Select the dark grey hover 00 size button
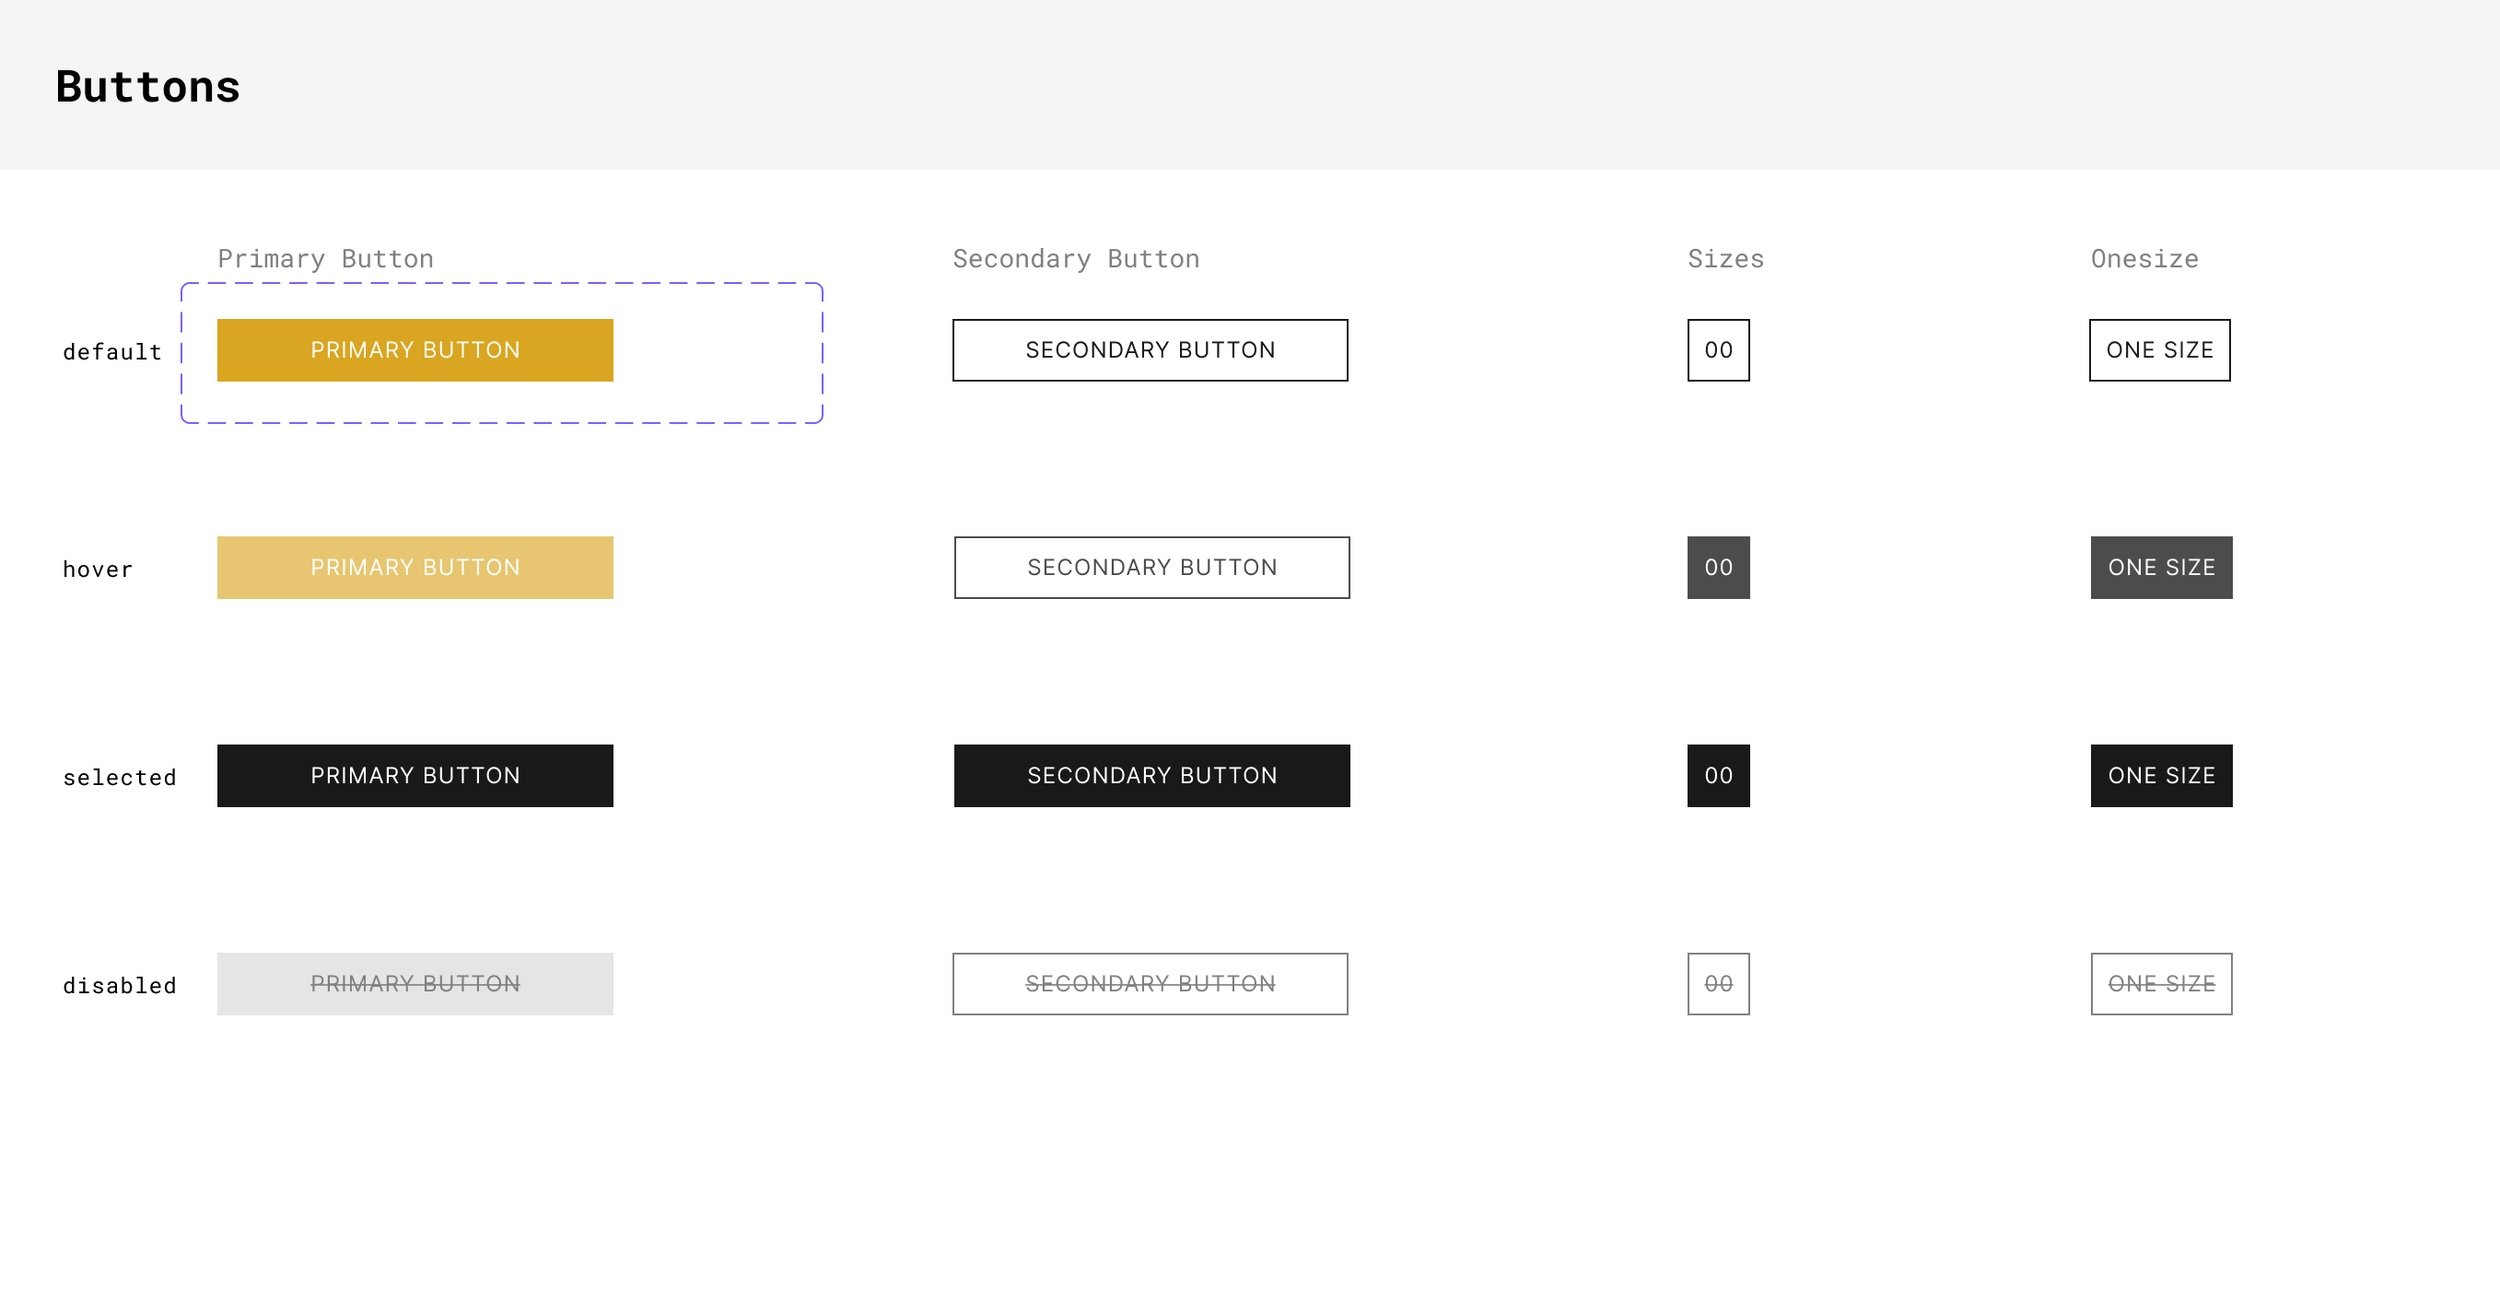2500x1312 pixels. [x=1718, y=567]
